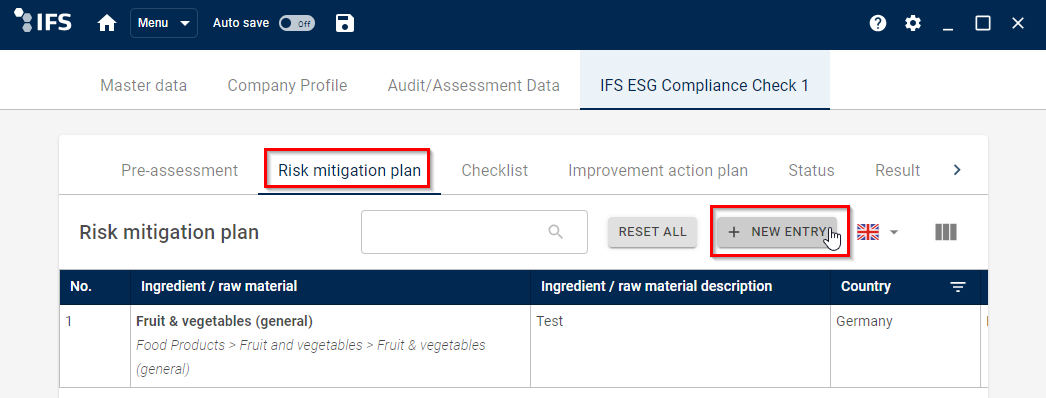Image resolution: width=1046 pixels, height=398 pixels.
Task: Select the Improvement action plan tab
Action: tap(658, 171)
